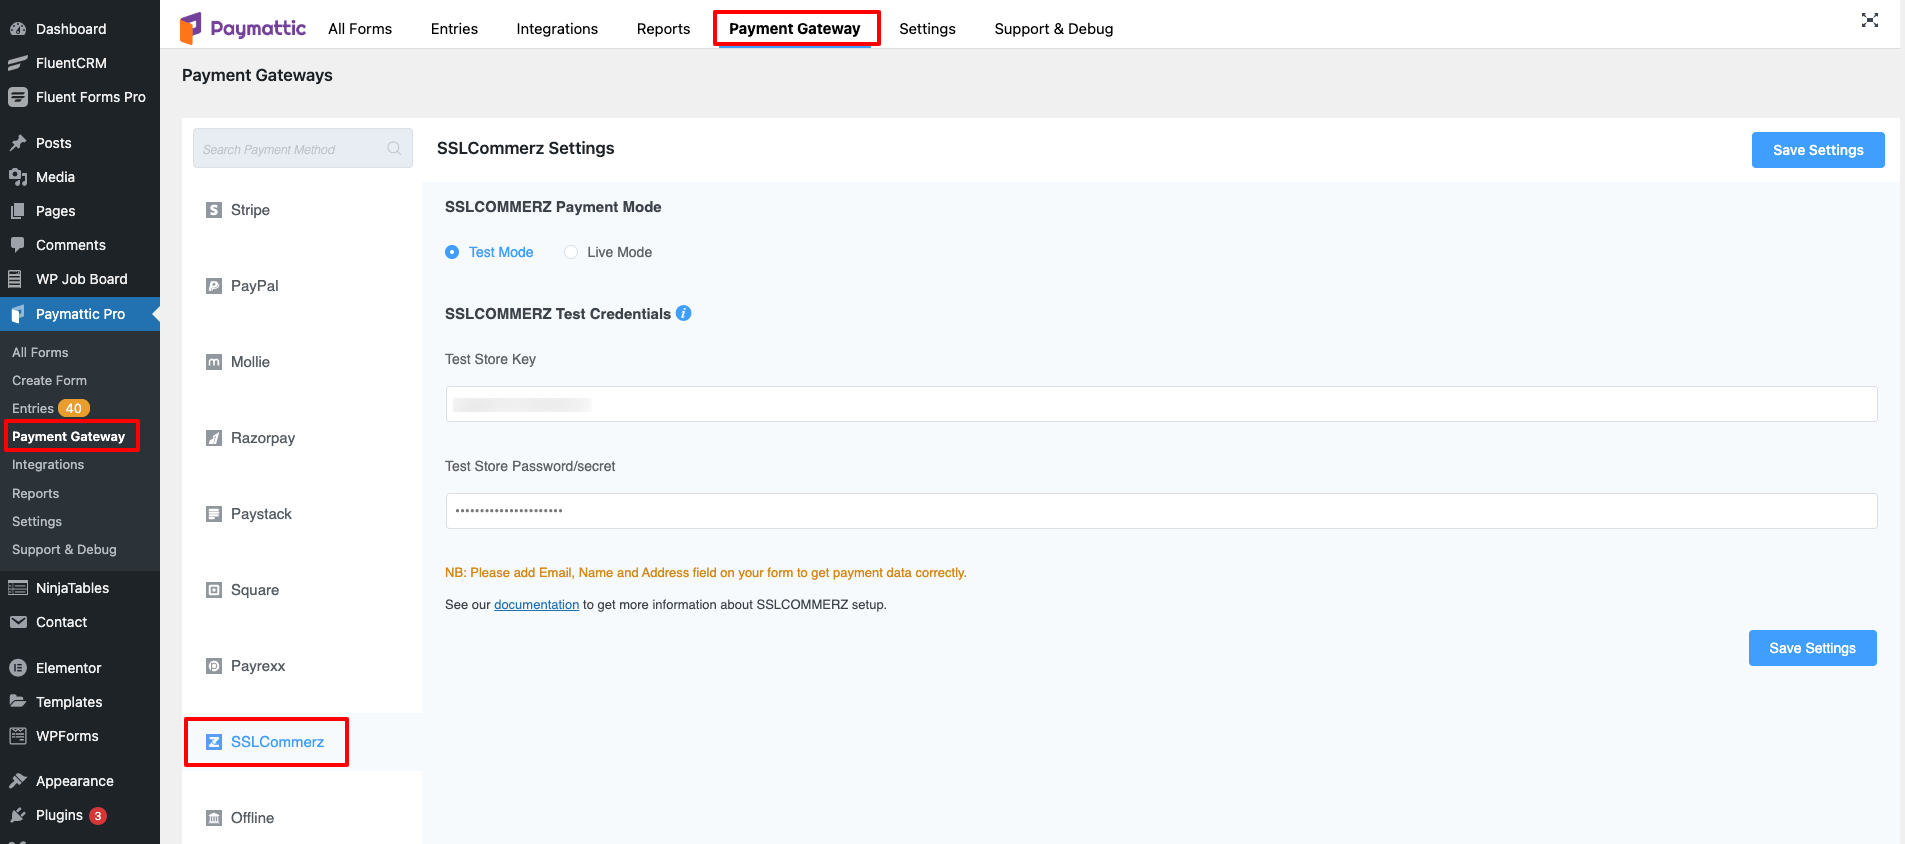
Task: Click the fullscreen expand icon
Action: pos(1869,20)
